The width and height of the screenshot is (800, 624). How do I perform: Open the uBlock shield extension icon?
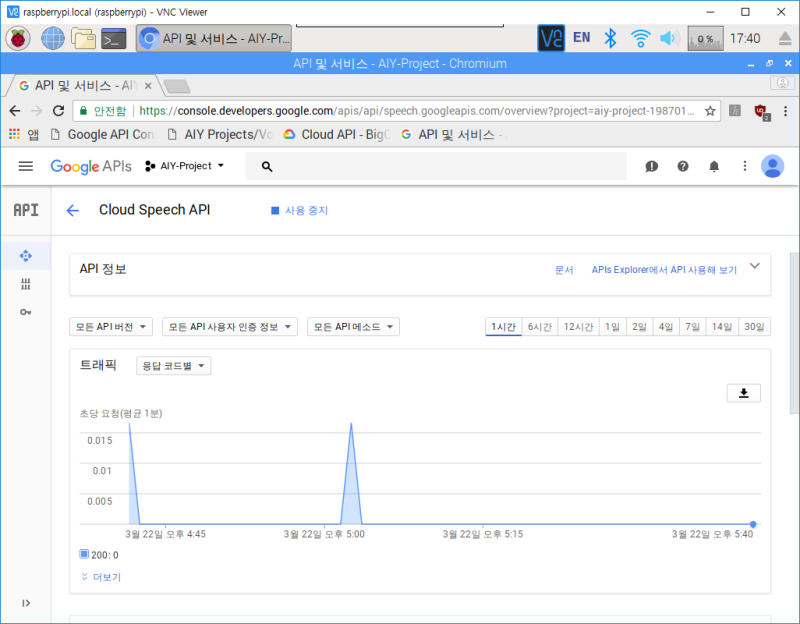click(761, 111)
